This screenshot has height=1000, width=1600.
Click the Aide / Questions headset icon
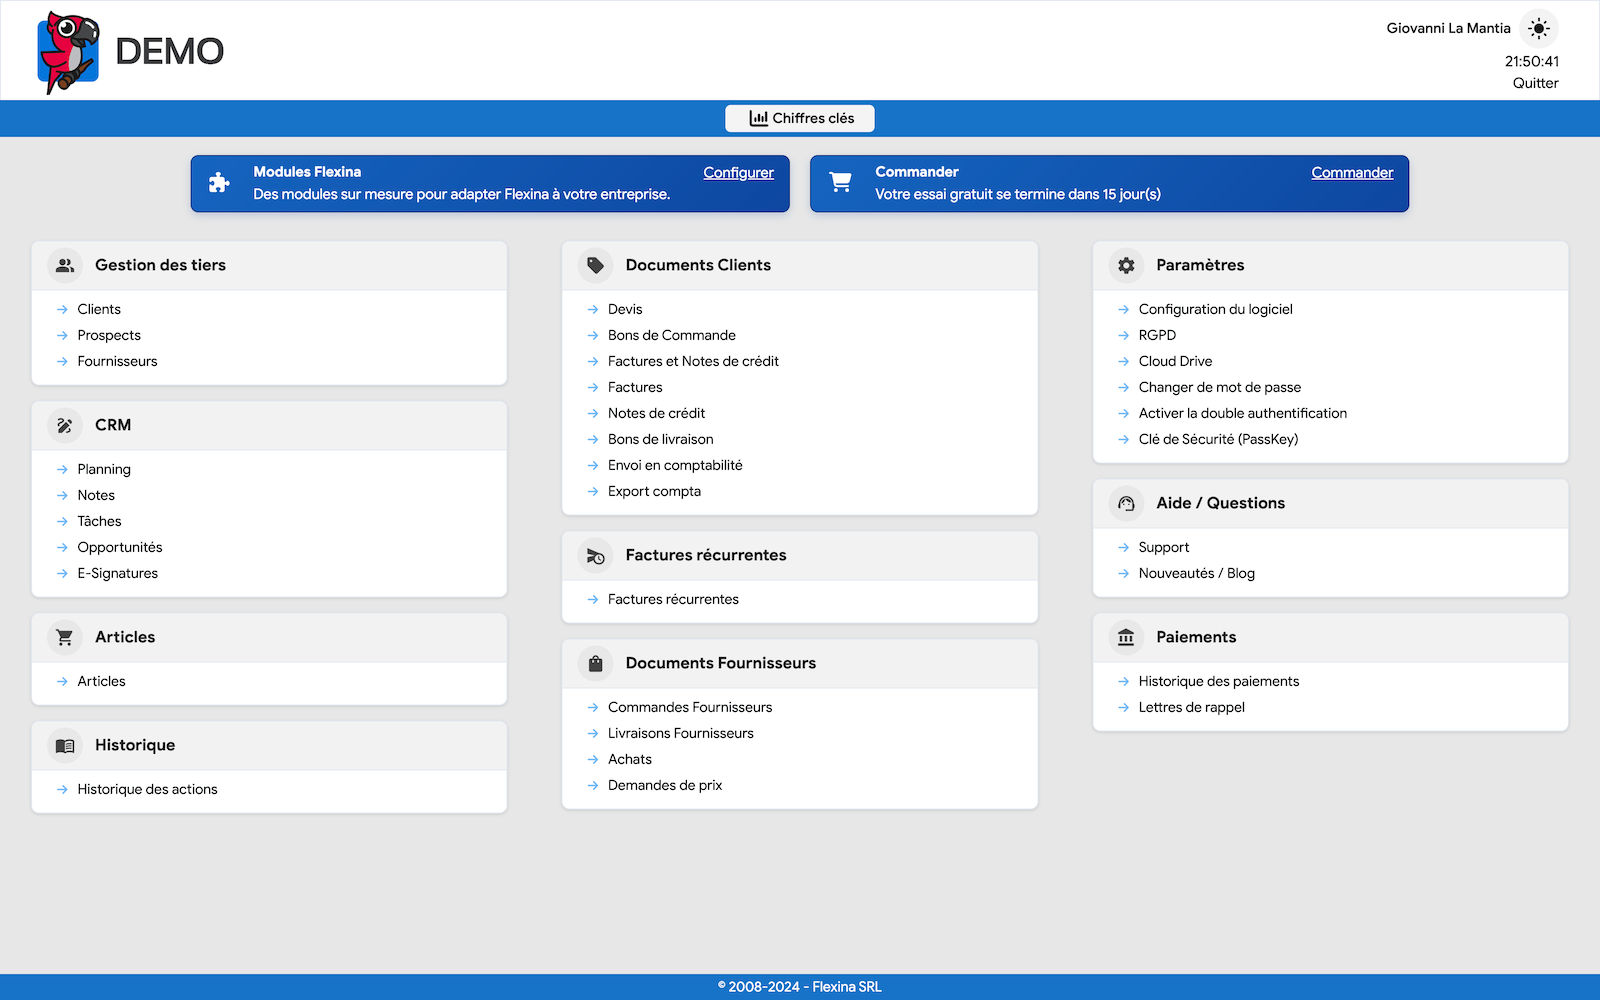(x=1126, y=503)
